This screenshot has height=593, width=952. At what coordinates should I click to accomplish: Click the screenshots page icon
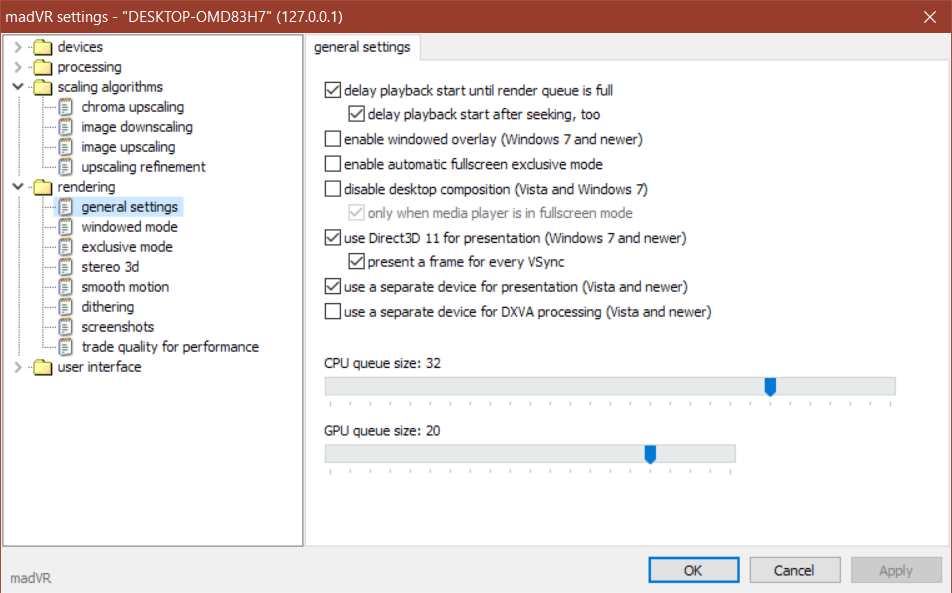(x=66, y=327)
